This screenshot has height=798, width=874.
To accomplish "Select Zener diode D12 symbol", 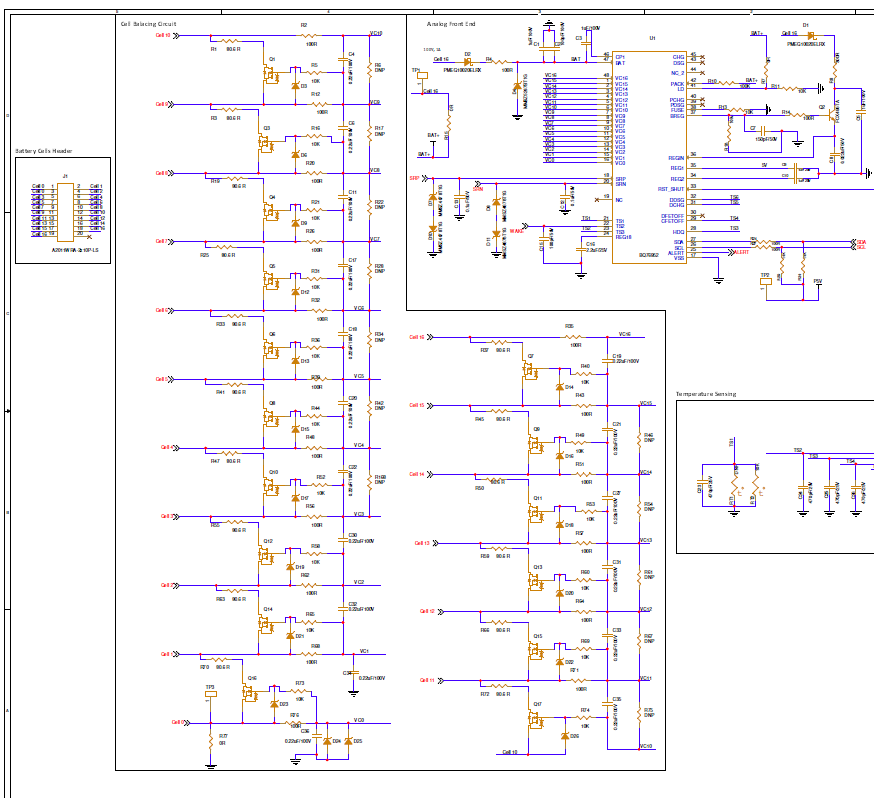I will tap(295, 292).
